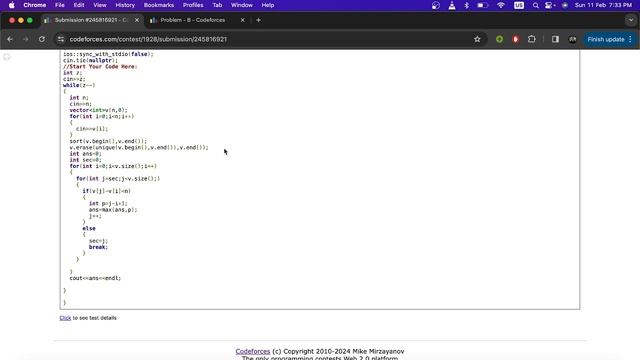Click the 'break;' statement in the code
Image resolution: width=640 pixels, height=360 pixels.
[98, 247]
